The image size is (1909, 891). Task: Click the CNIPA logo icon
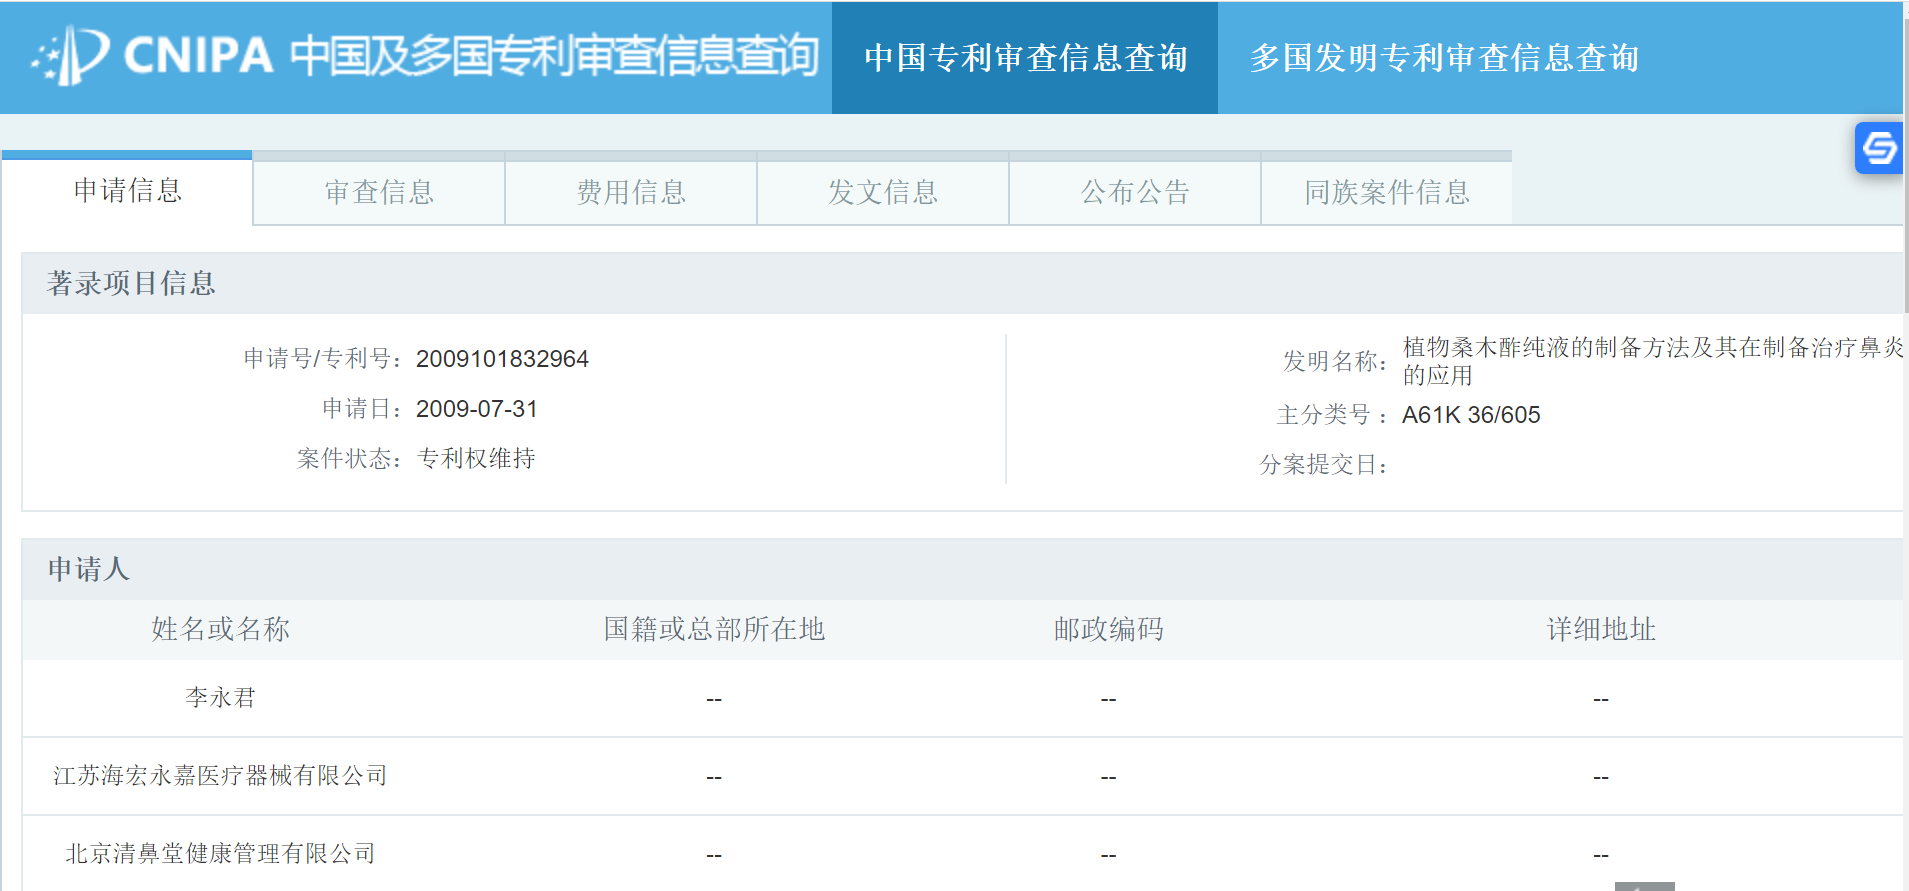point(69,56)
